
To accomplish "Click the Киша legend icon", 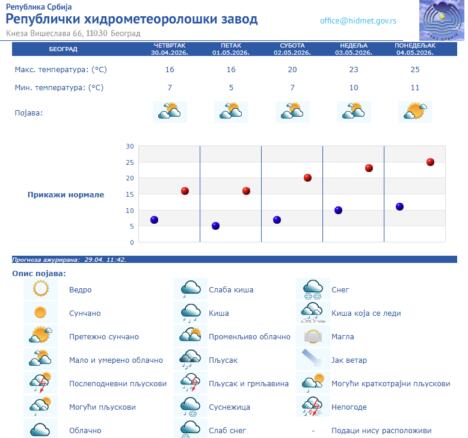I will pyautogui.click(x=191, y=313).
